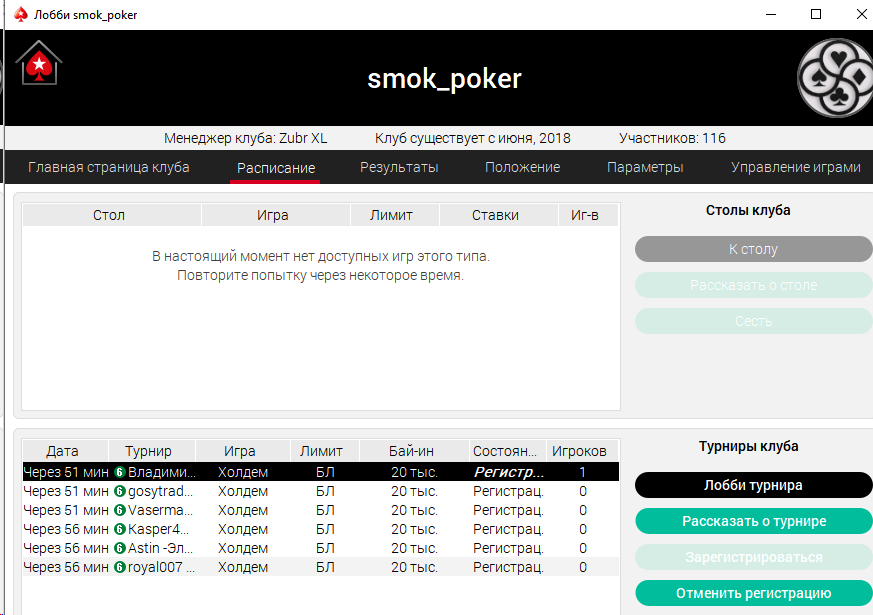Screen dimensions: 873x615
Task: Click Холдем cell in royal007 row
Action: point(243,567)
